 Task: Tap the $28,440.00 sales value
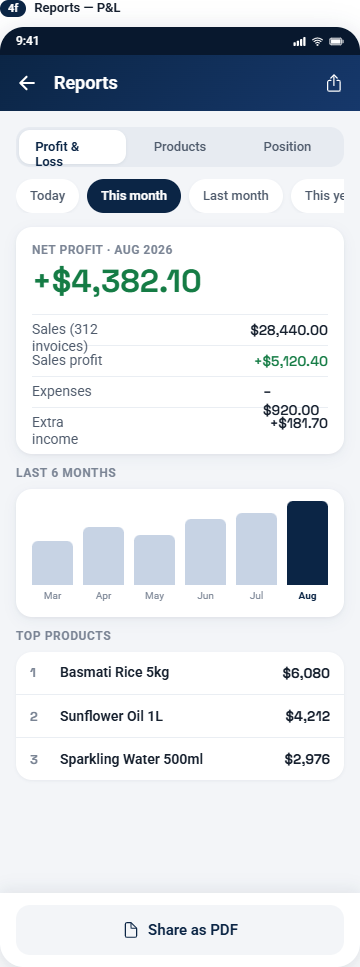click(x=289, y=331)
